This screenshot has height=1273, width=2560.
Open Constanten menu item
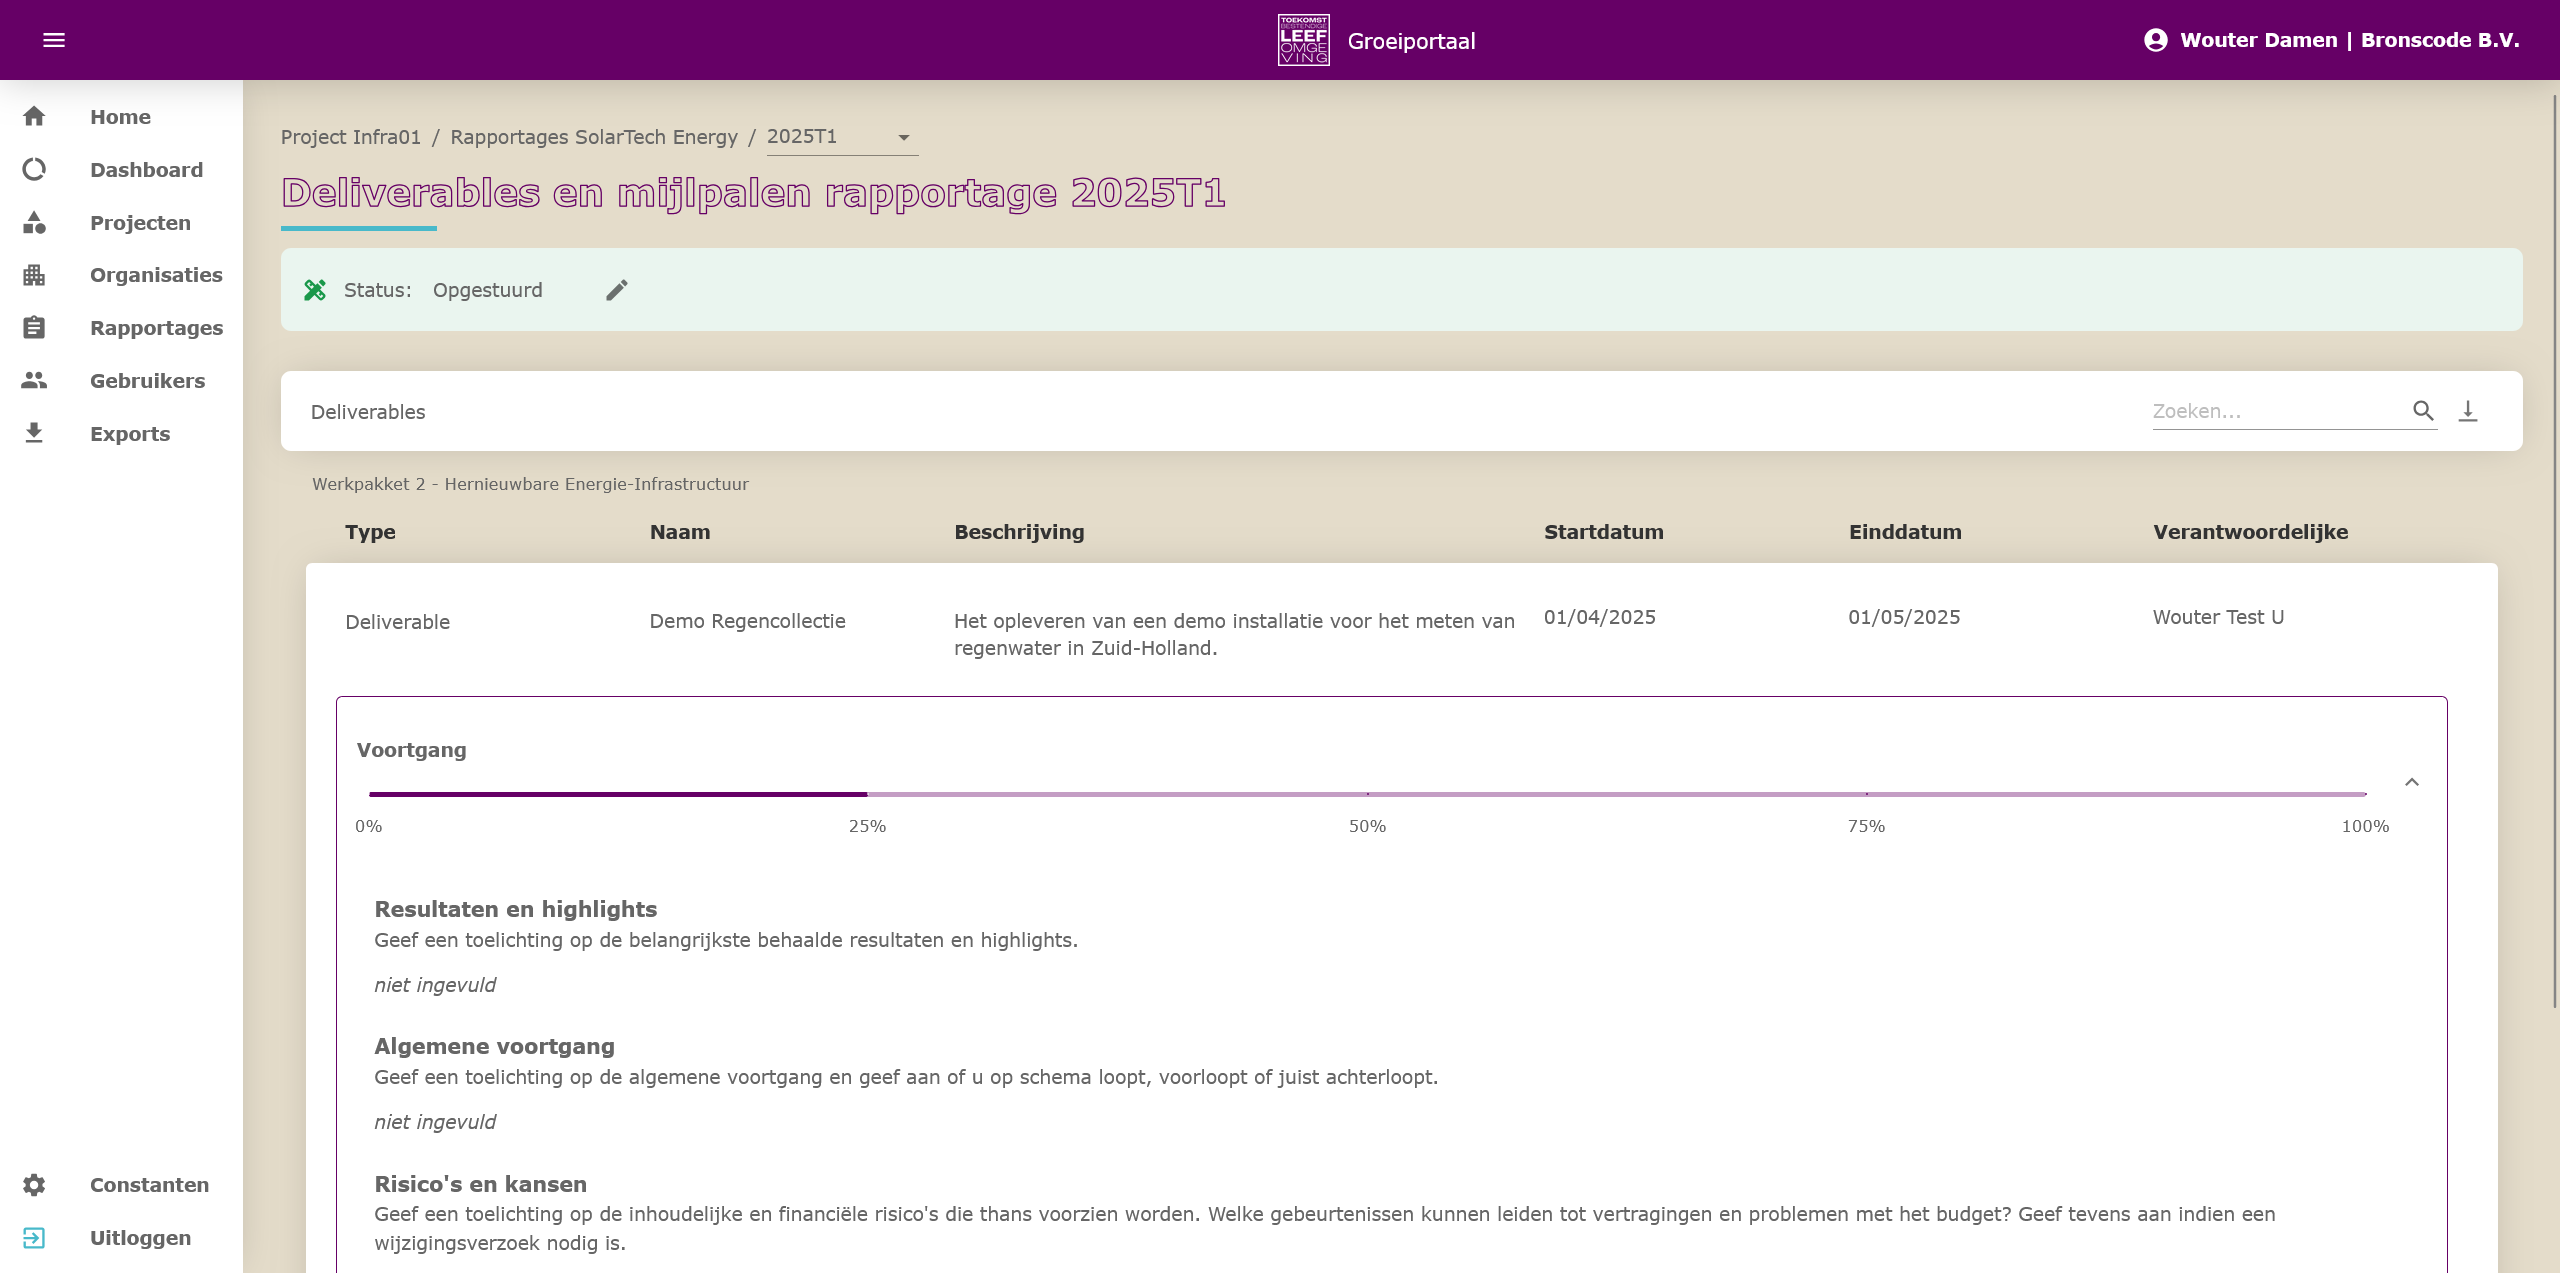149,1185
